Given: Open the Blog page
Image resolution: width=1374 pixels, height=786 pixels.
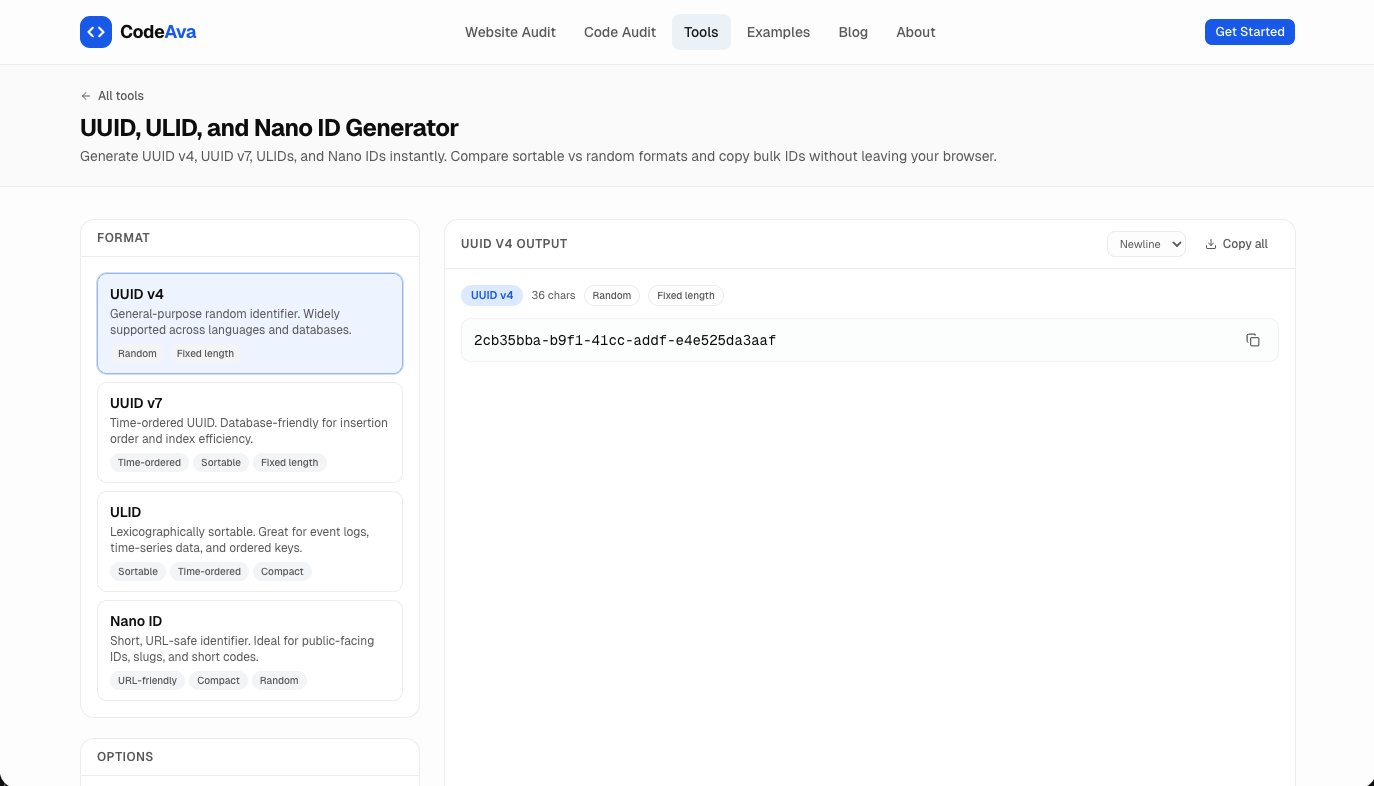Looking at the screenshot, I should point(853,32).
